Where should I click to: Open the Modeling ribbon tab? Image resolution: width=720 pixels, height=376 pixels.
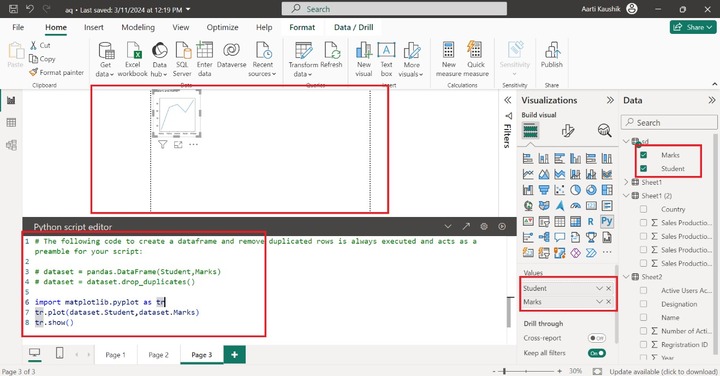click(138, 28)
